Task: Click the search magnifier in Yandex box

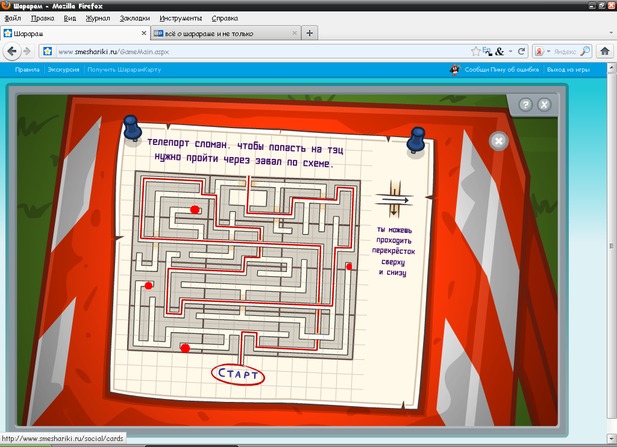Action: click(585, 51)
